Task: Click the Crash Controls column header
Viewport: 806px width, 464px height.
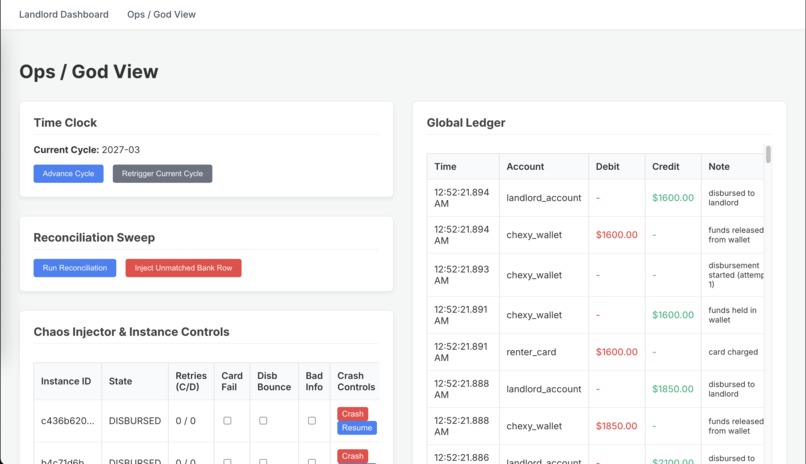Action: click(x=356, y=381)
